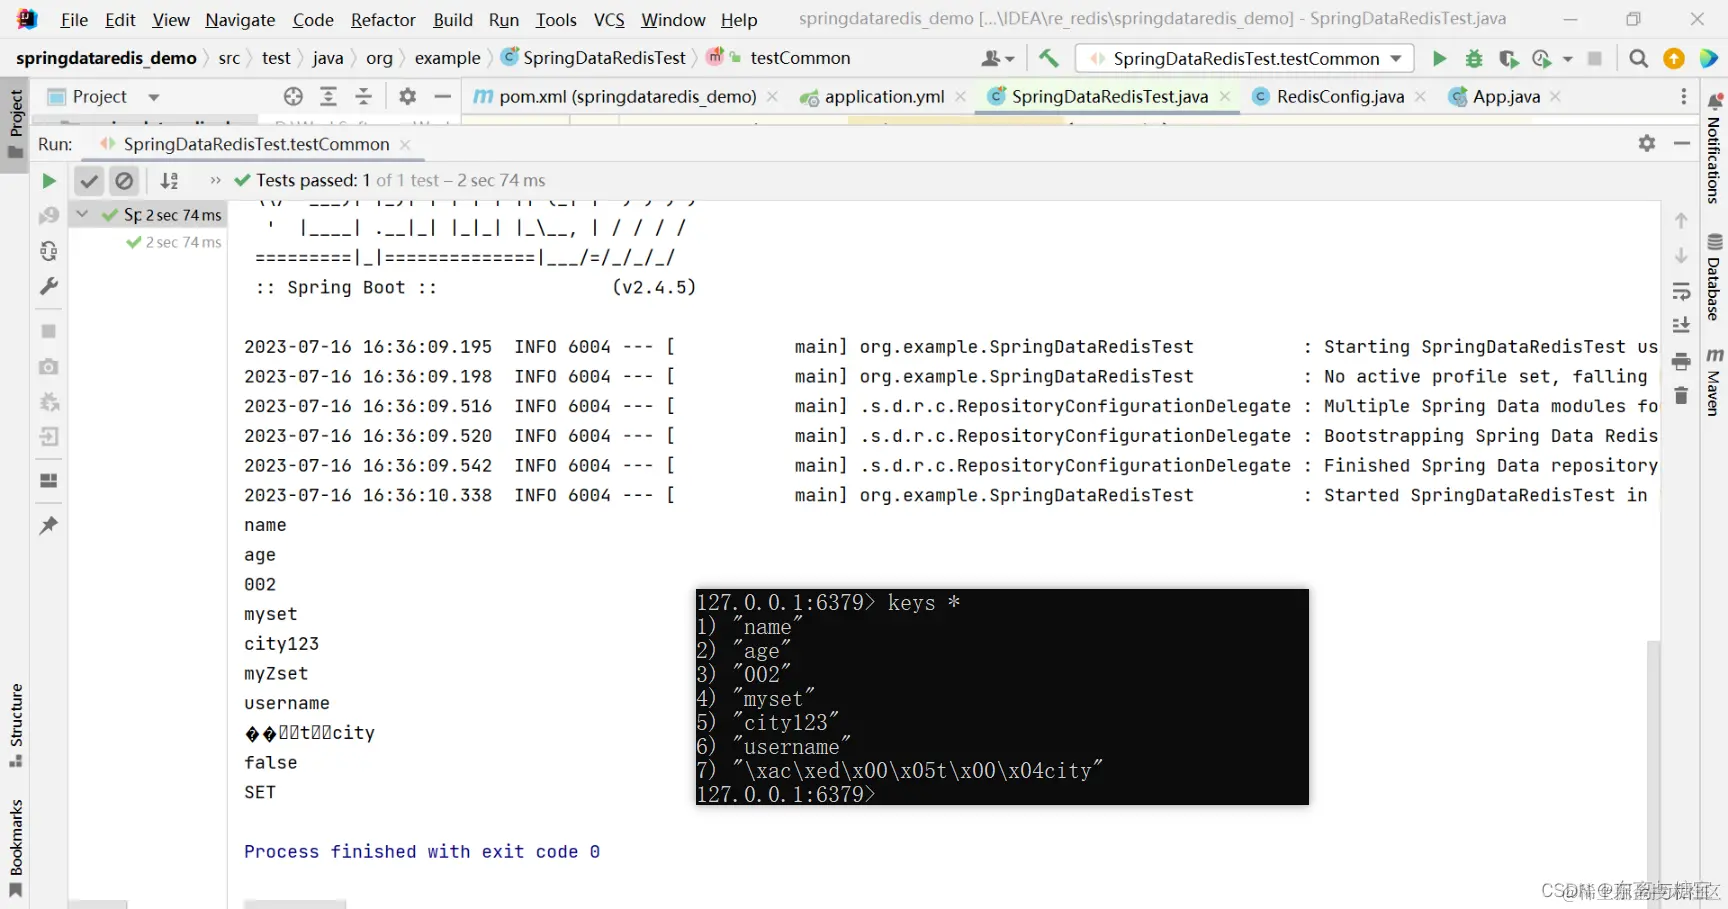
Task: Switch to App.java tab
Action: click(1506, 97)
